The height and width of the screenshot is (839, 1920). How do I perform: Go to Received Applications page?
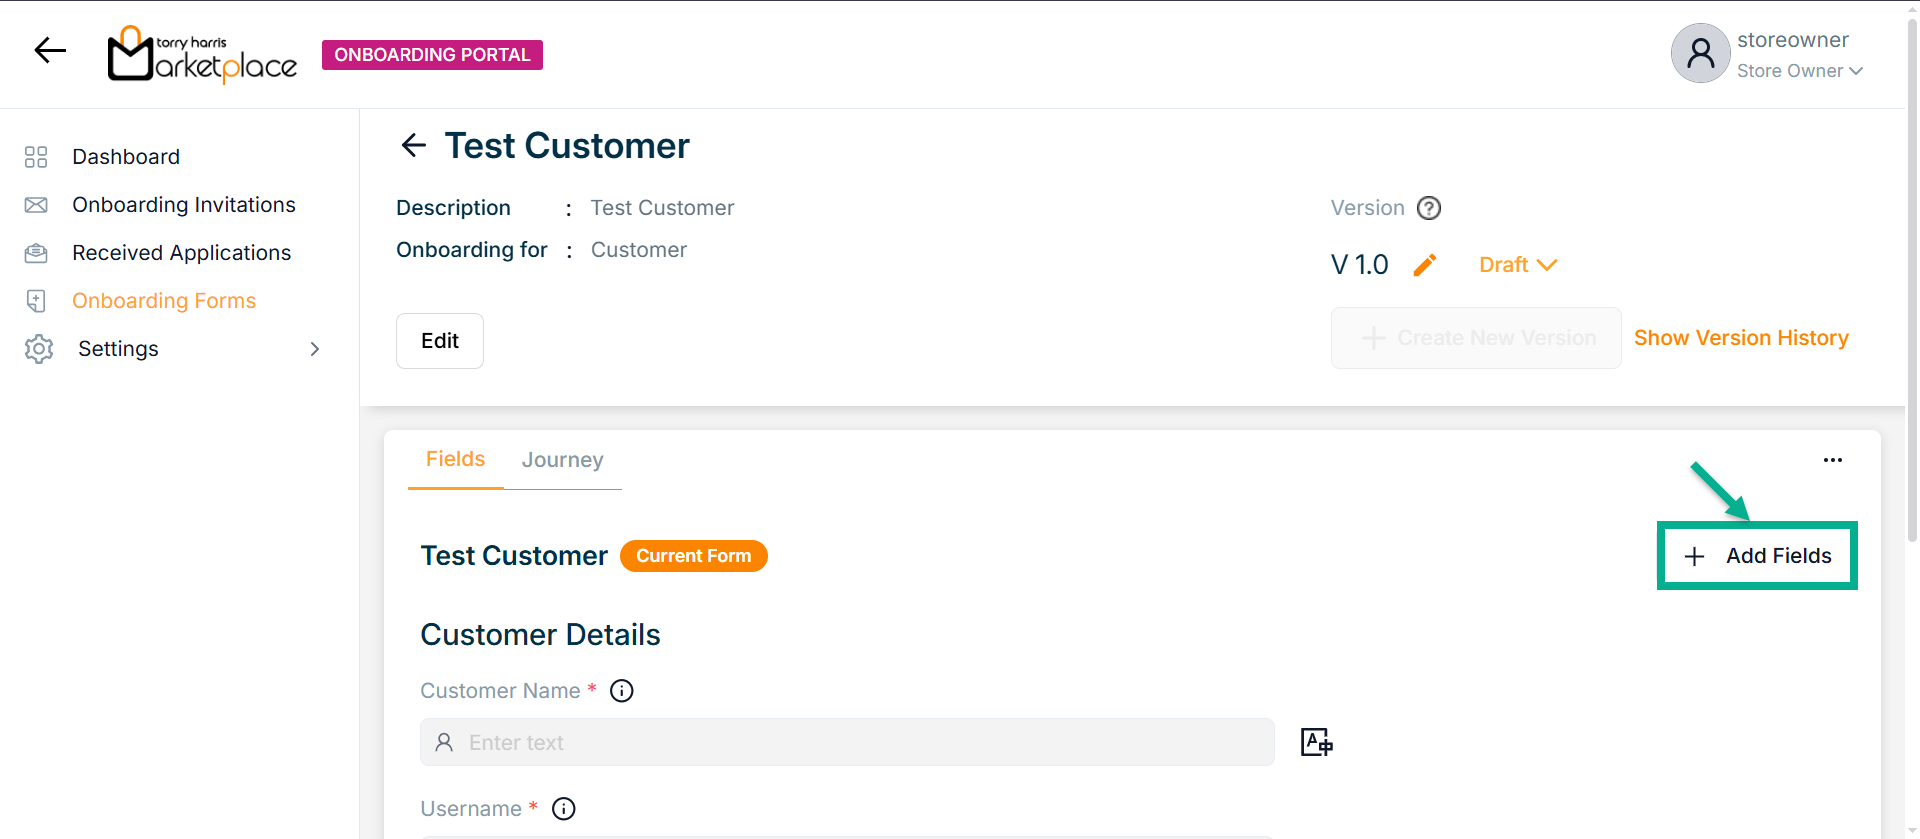point(181,253)
